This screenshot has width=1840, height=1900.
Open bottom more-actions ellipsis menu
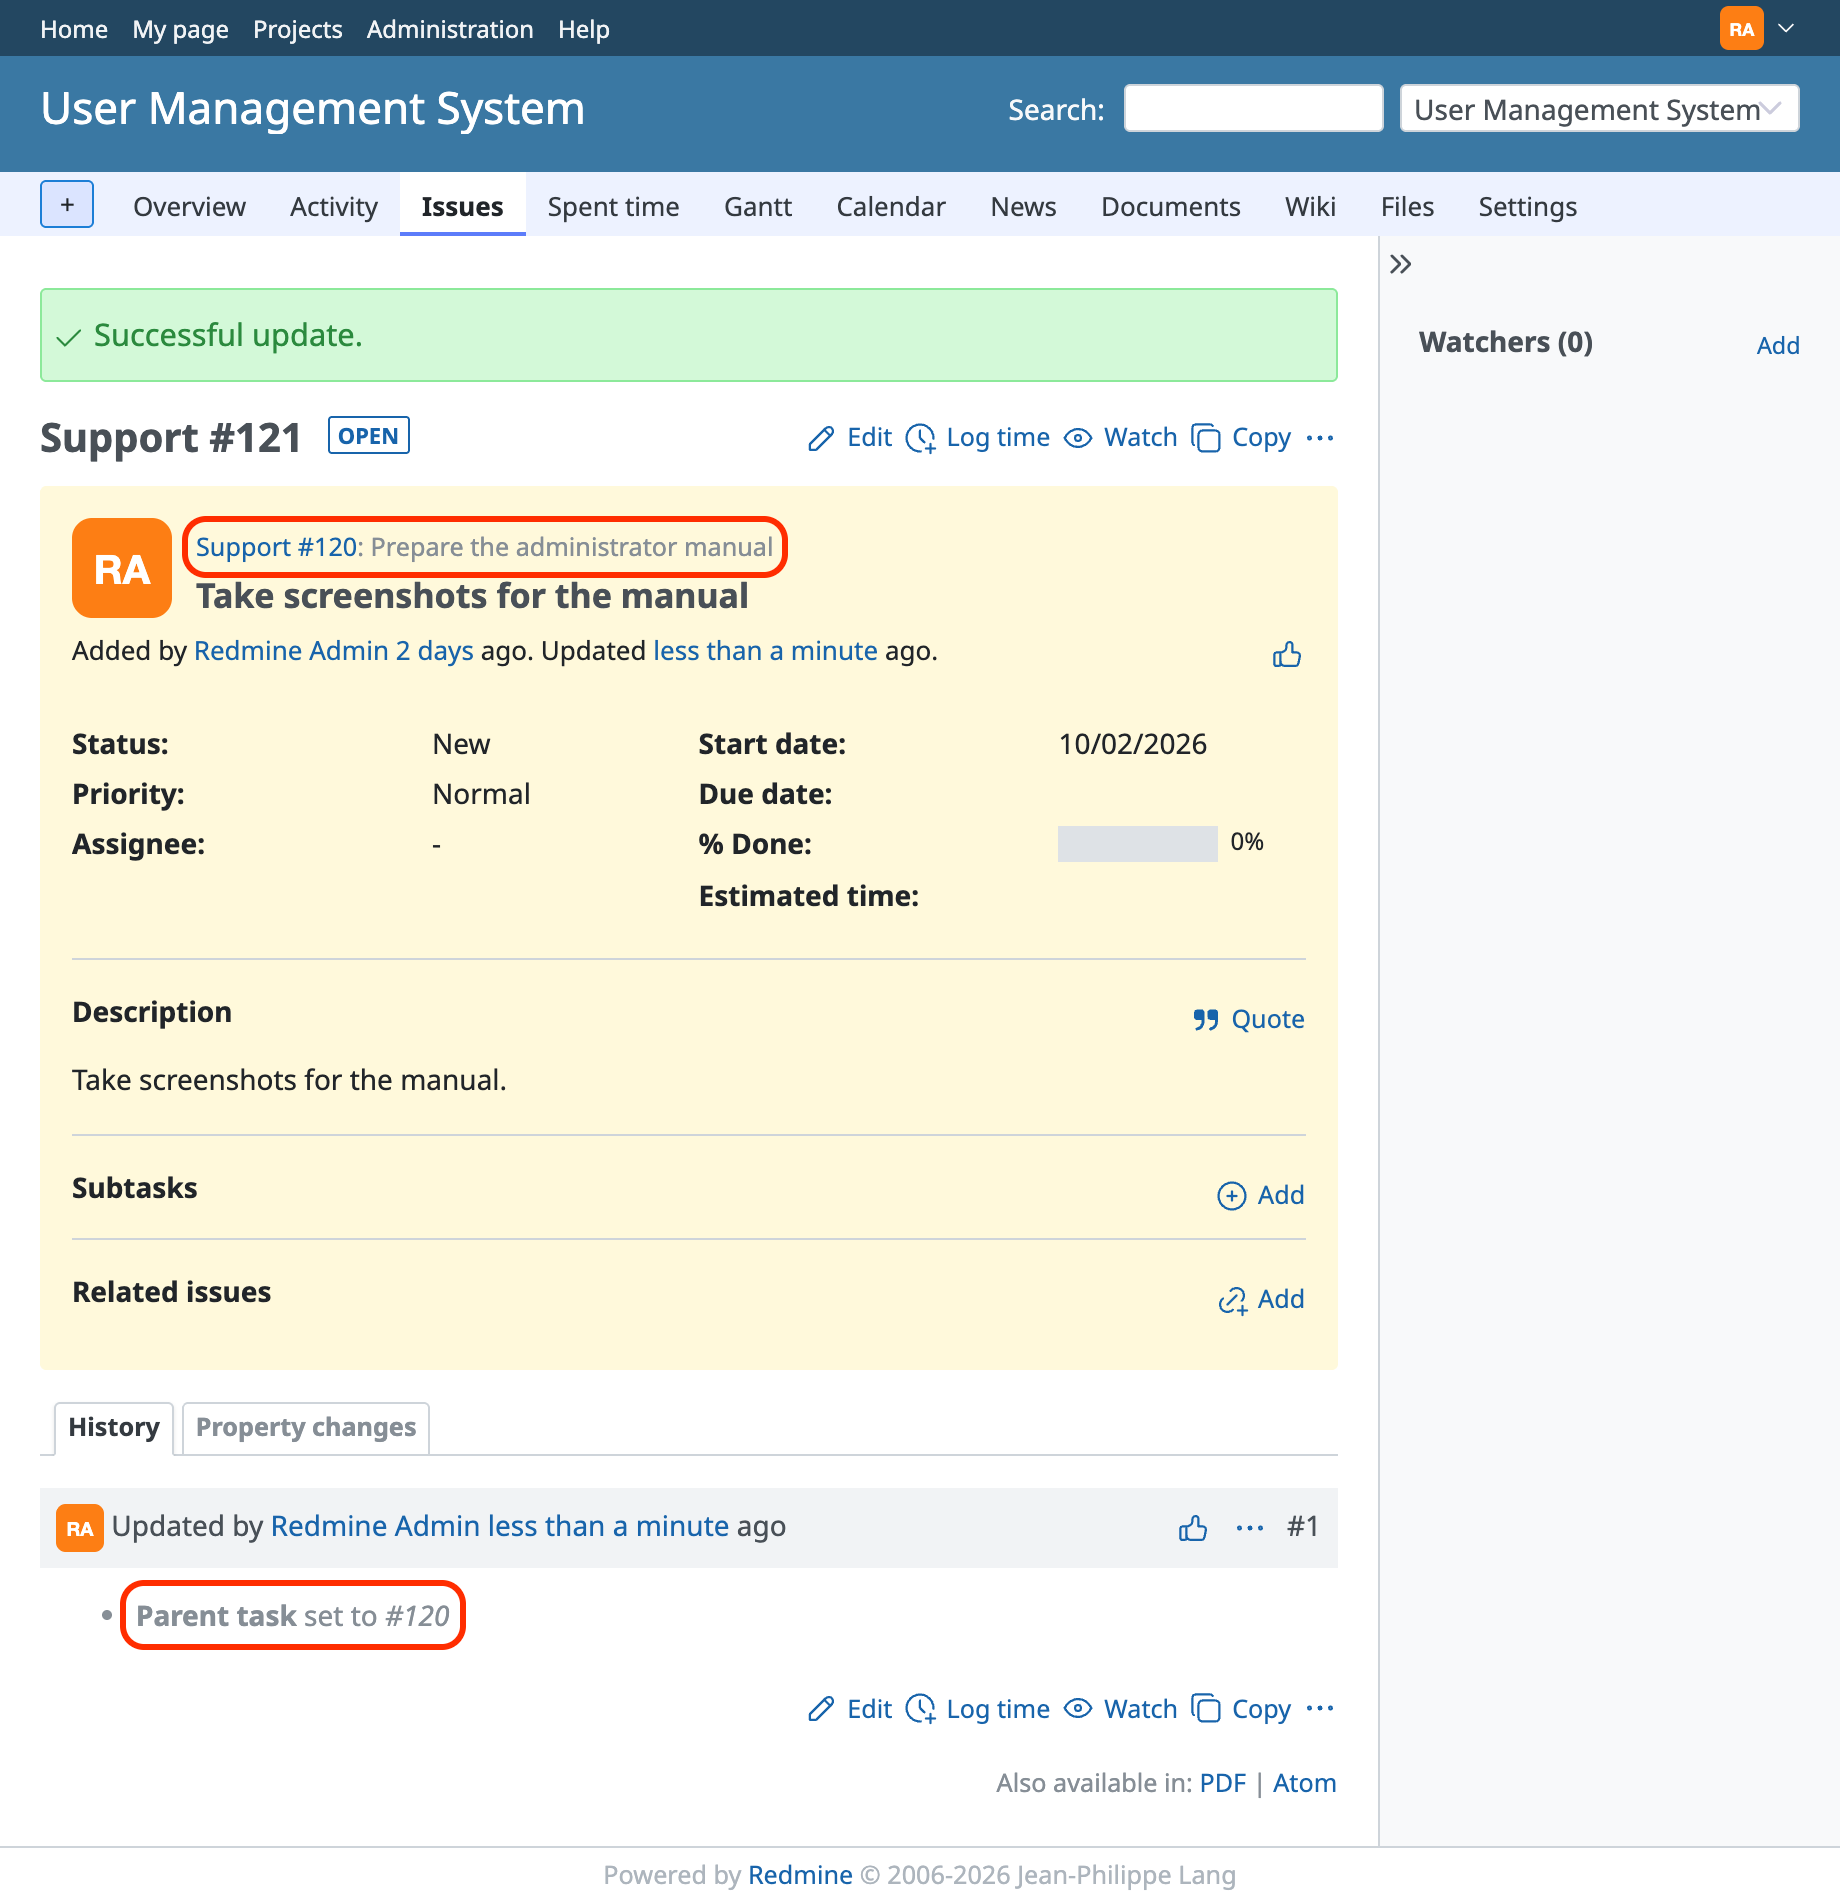point(1320,1709)
